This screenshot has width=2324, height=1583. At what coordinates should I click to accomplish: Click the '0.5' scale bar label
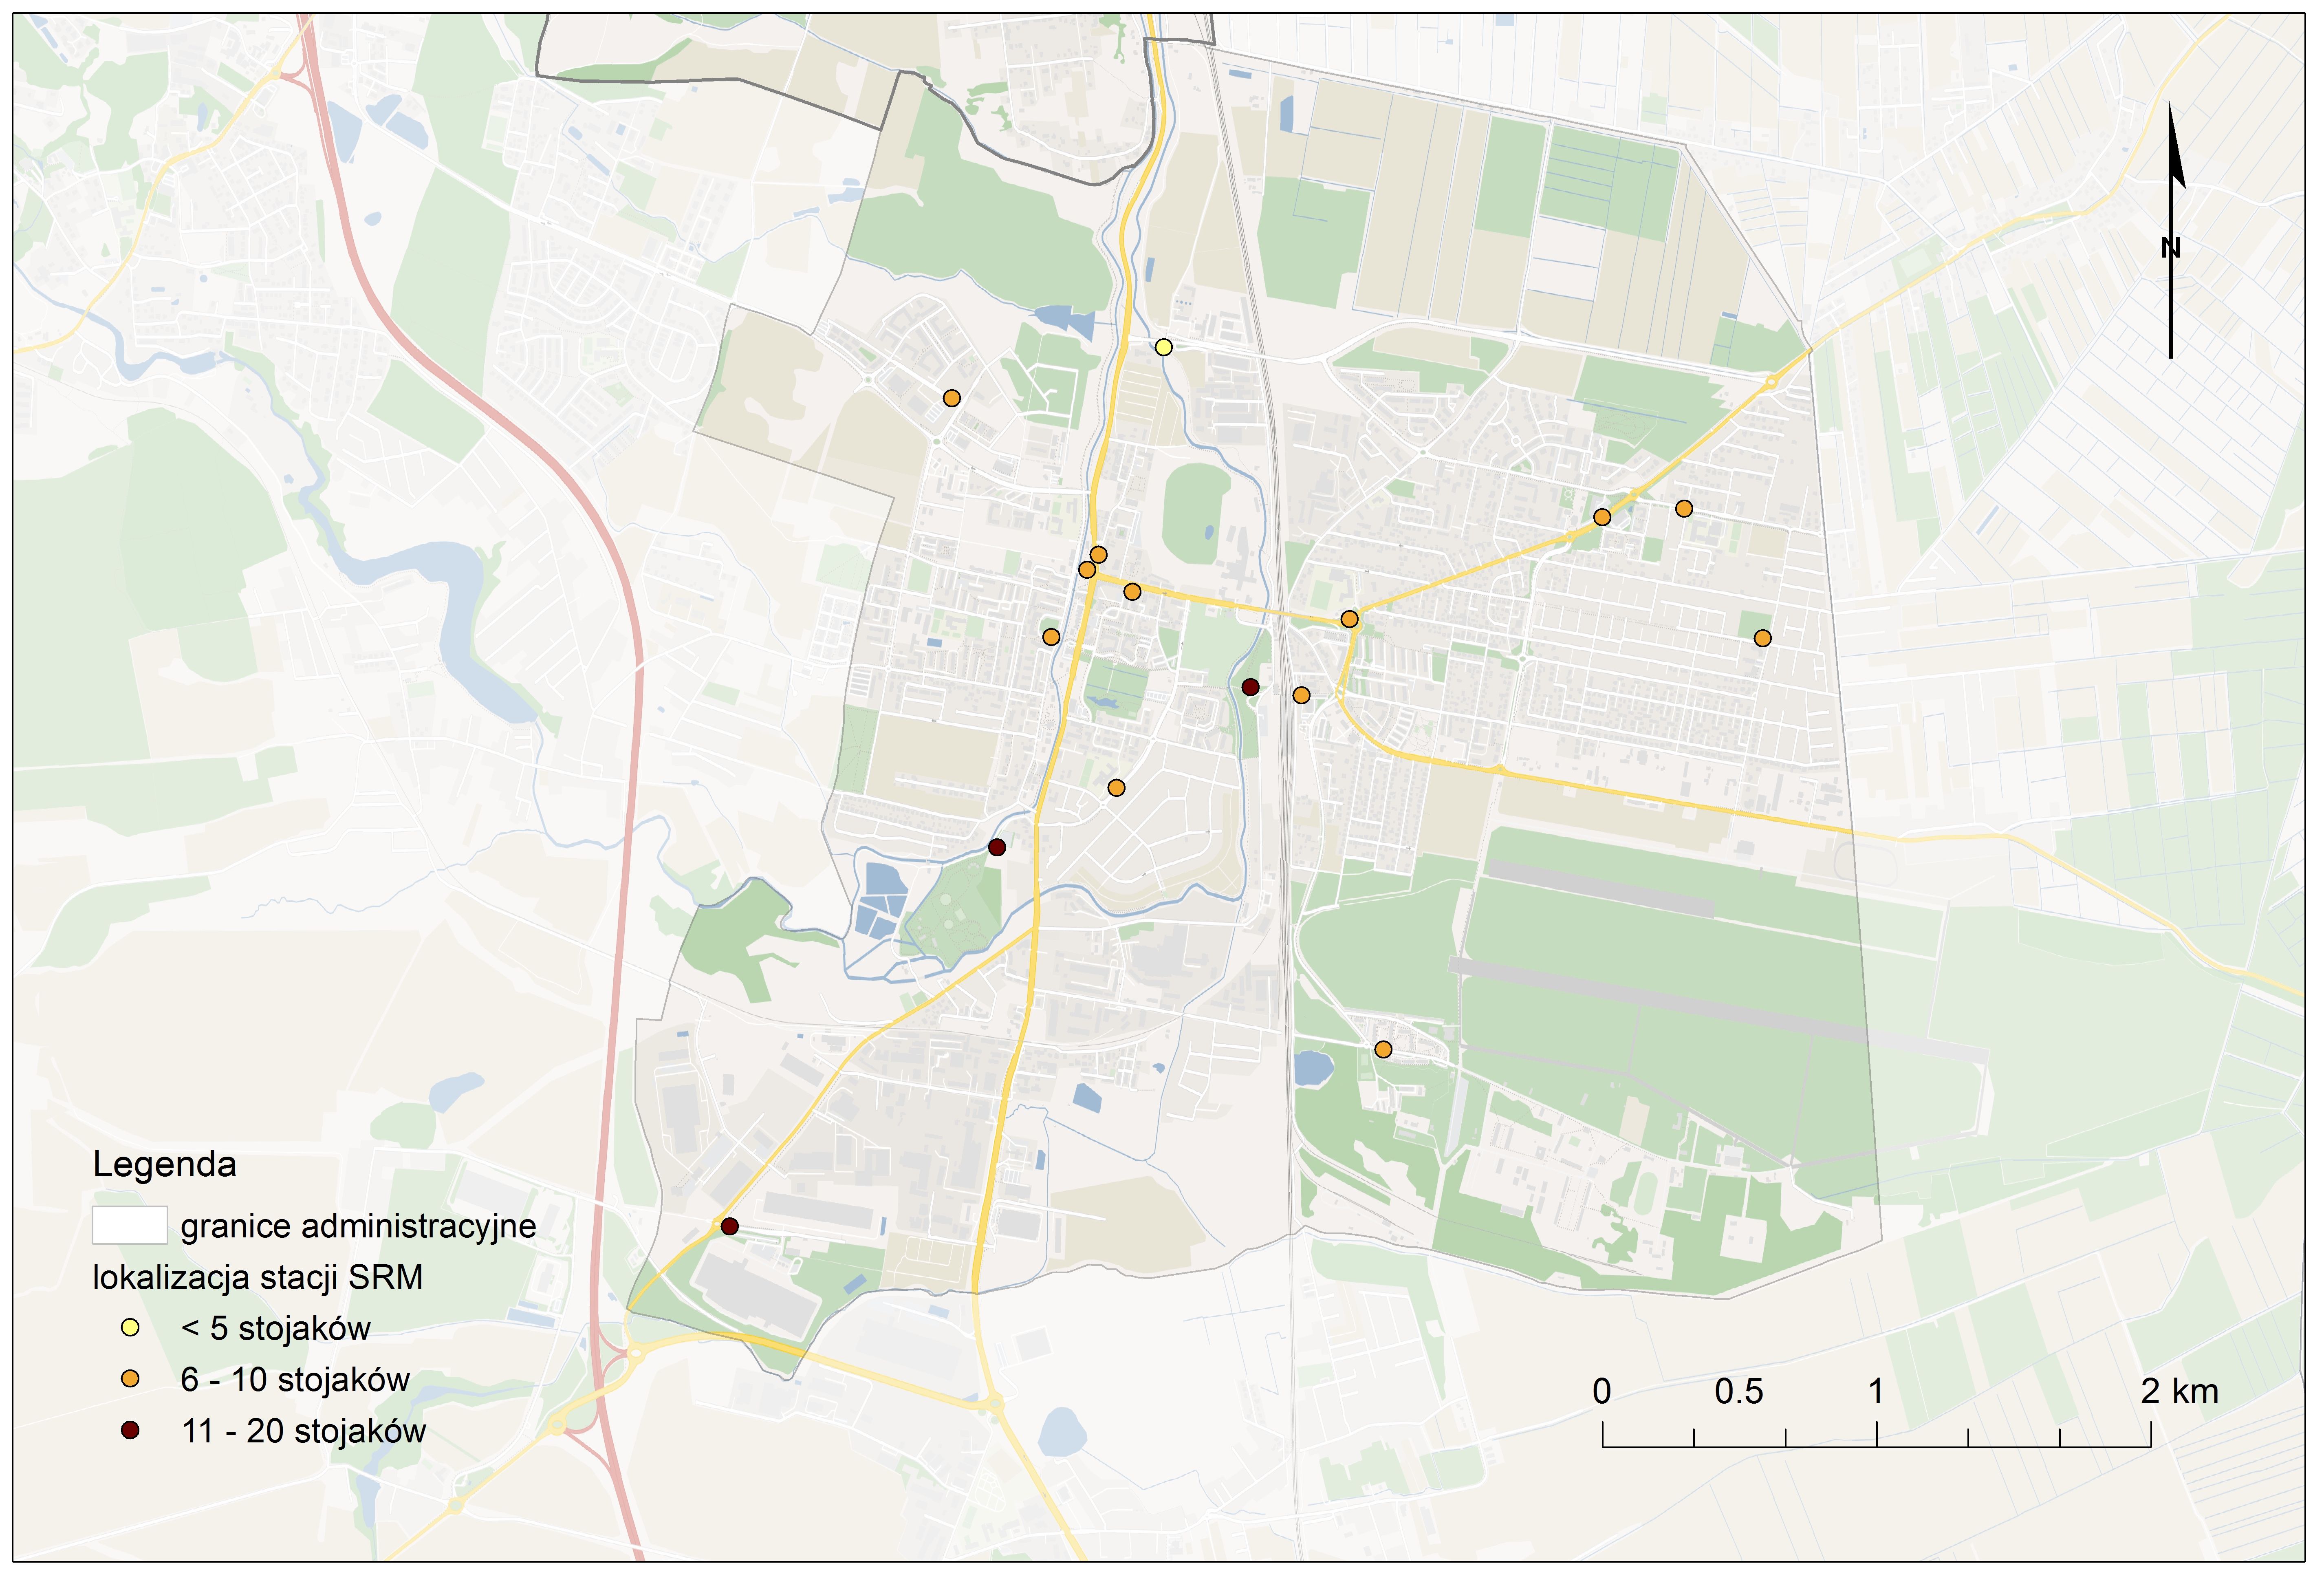pyautogui.click(x=1739, y=1391)
